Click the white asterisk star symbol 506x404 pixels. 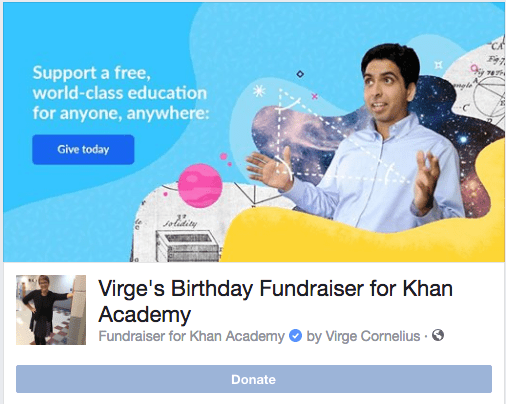(259, 91)
